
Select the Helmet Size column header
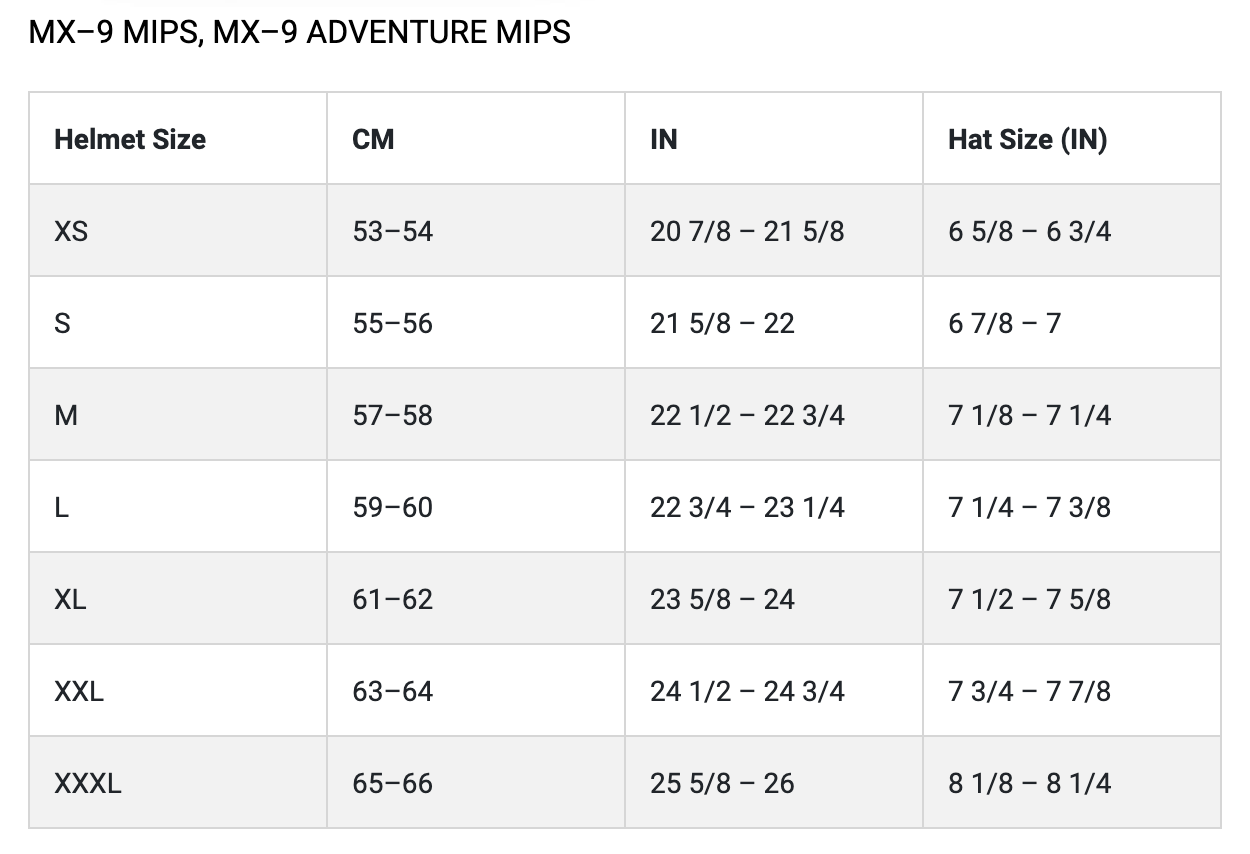pyautogui.click(x=130, y=139)
